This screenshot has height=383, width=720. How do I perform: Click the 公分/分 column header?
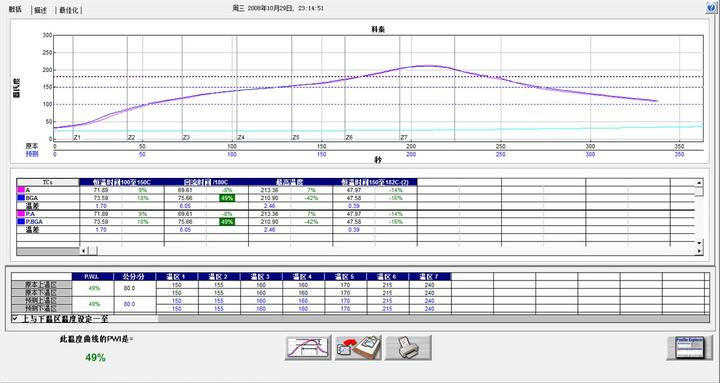[135, 276]
